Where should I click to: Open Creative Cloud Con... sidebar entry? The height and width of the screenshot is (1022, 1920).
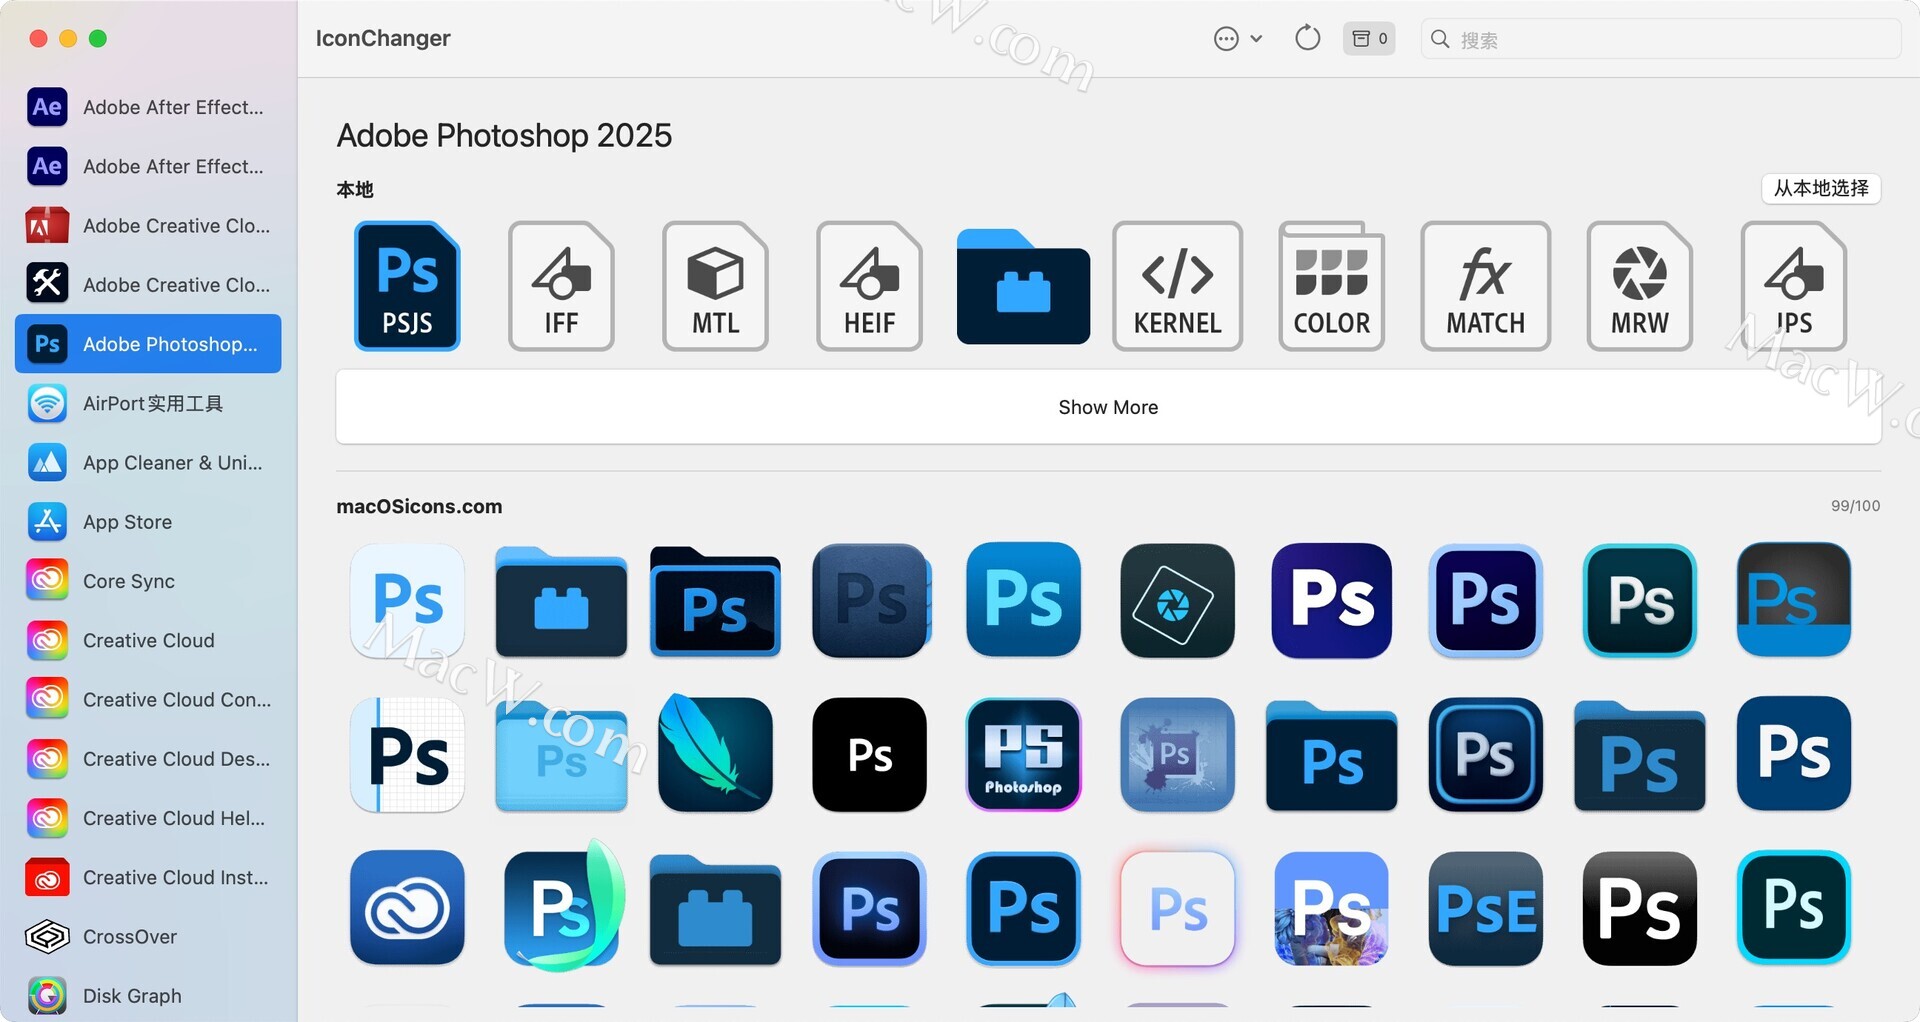(148, 699)
